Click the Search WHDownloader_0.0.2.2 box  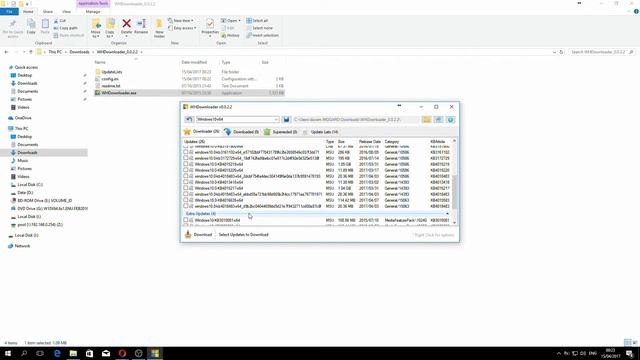[x=601, y=52]
